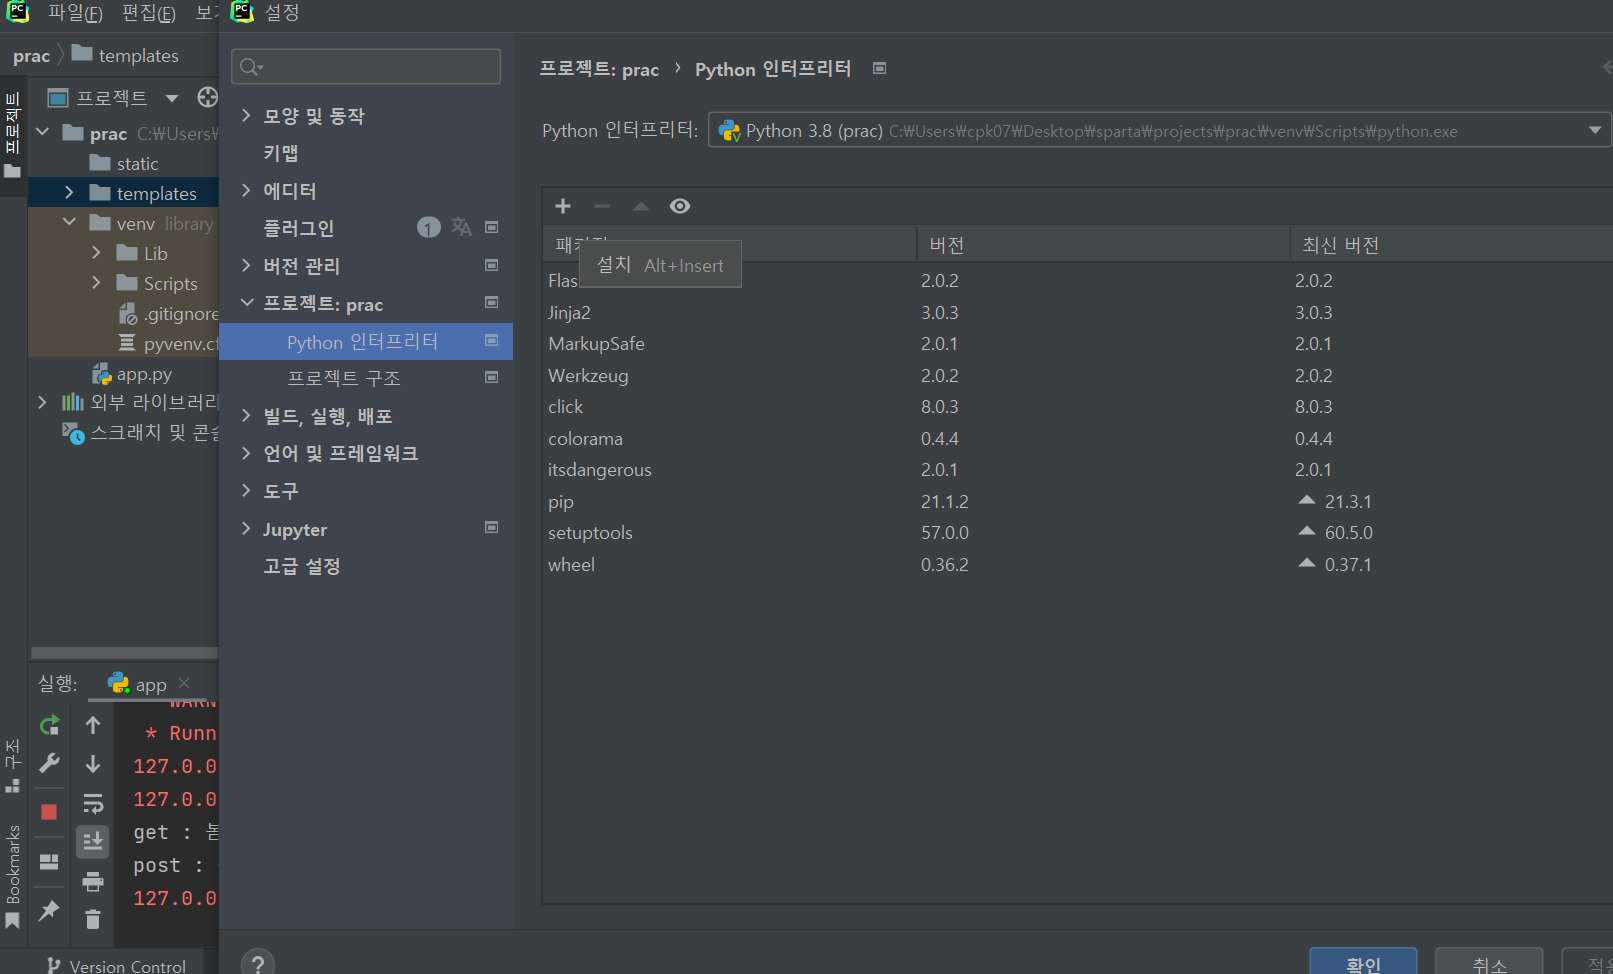
Task: Open the 고급 설정 settings page
Action: (302, 566)
